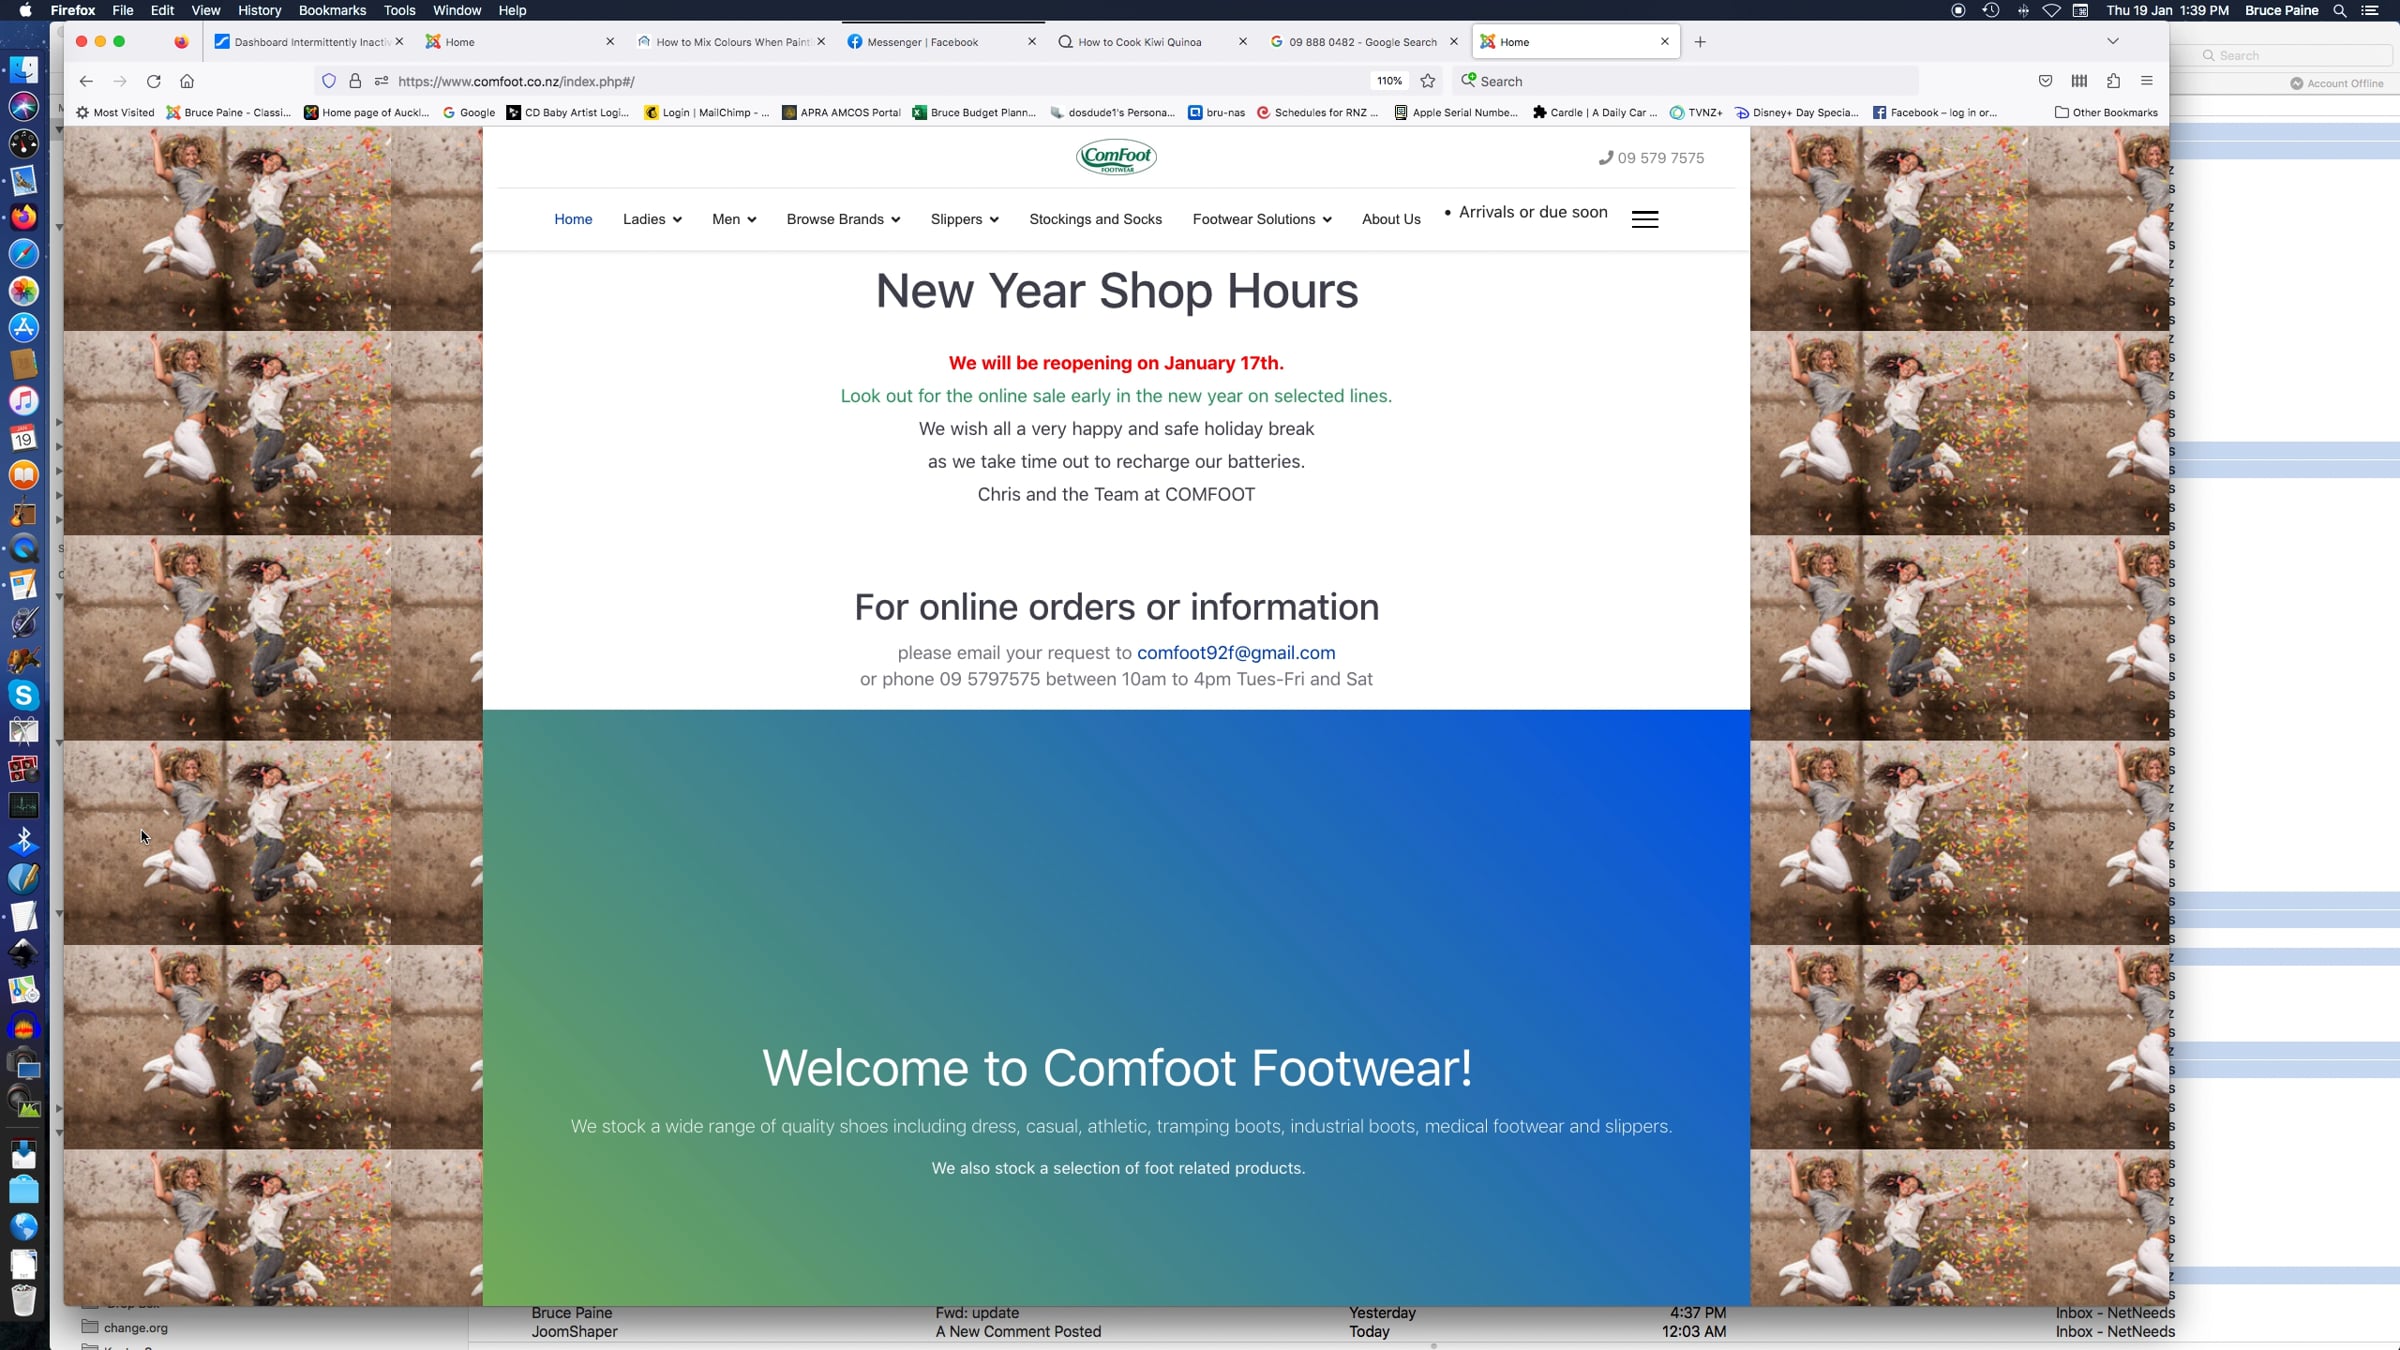2400x1350 pixels.
Task: Open Inkscape from the Dock
Action: tap(24, 952)
